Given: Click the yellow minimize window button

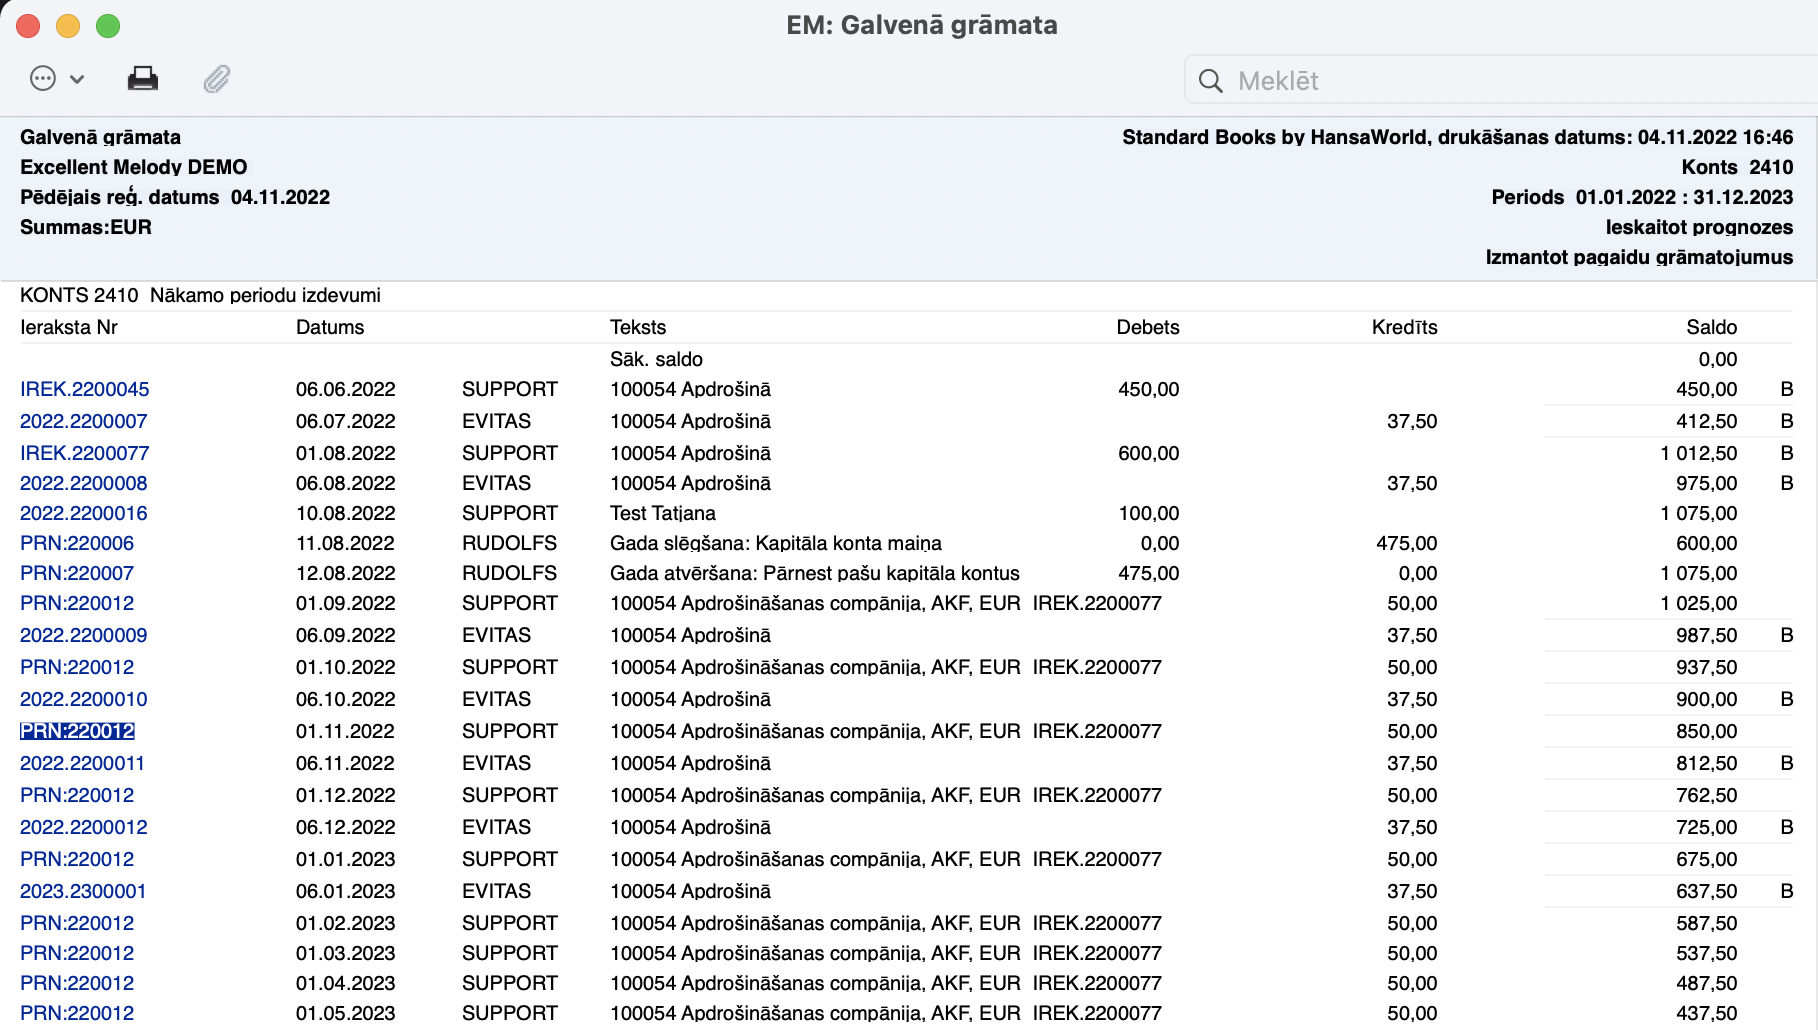Looking at the screenshot, I should click(68, 26).
